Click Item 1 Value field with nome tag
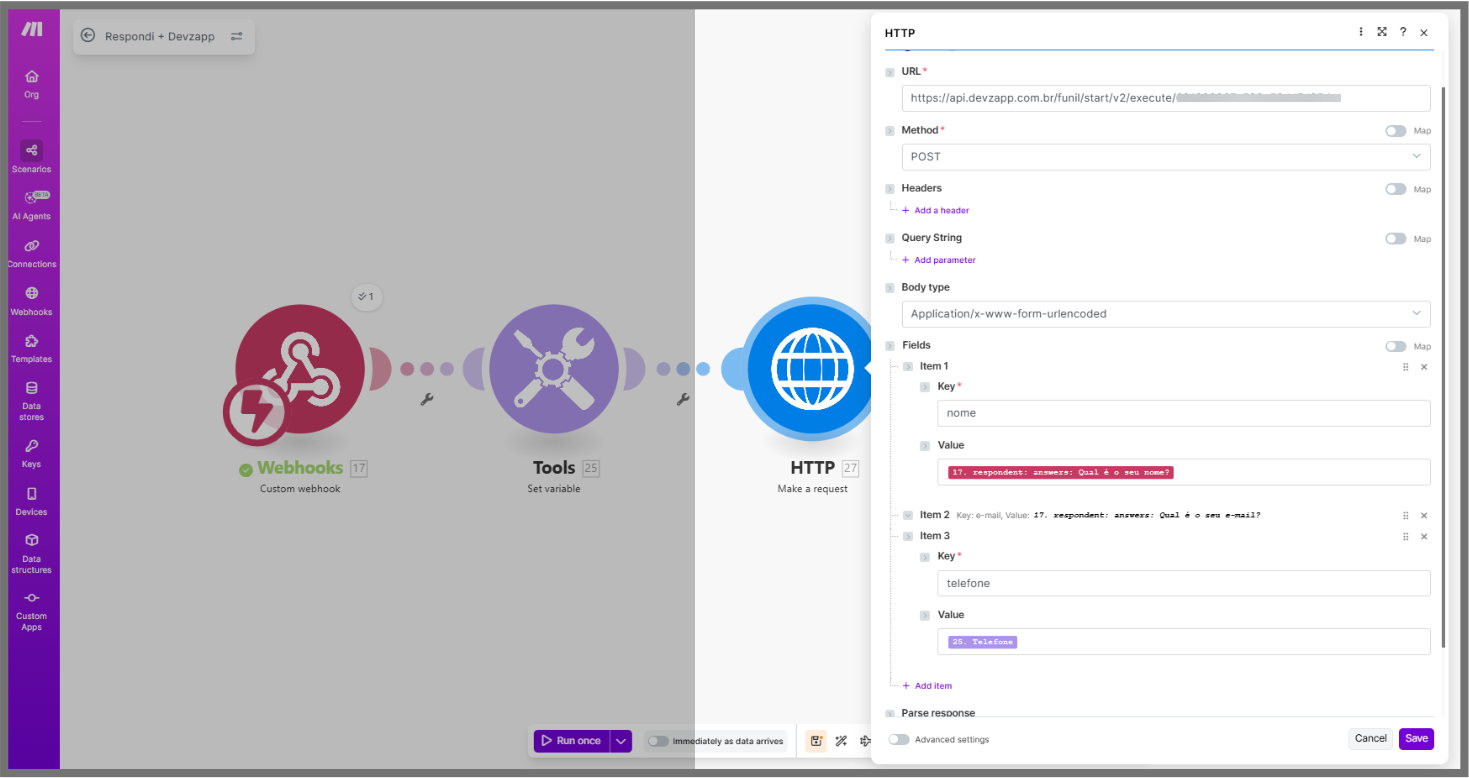Screen dimensions: 1469x778 (x=1184, y=472)
